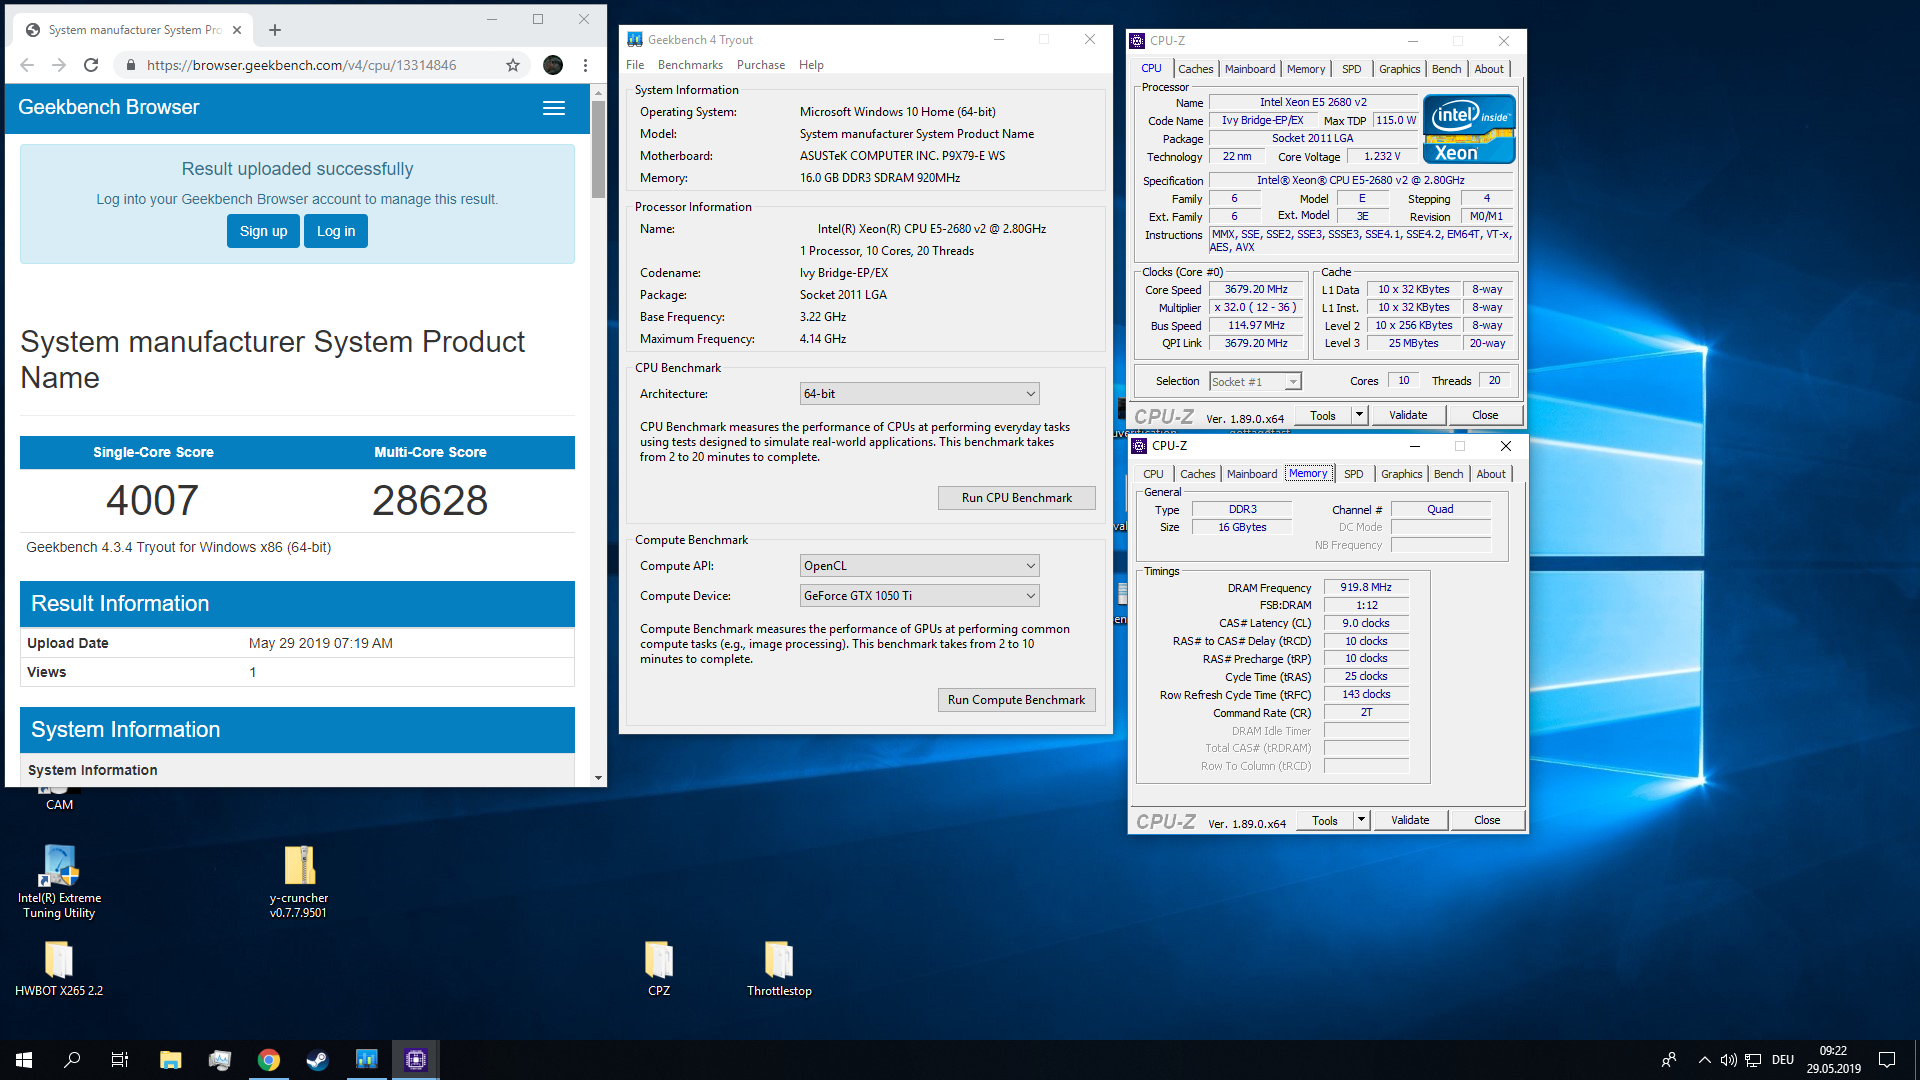Click the DRAM Frequency value 919.8 MHz

pos(1366,587)
